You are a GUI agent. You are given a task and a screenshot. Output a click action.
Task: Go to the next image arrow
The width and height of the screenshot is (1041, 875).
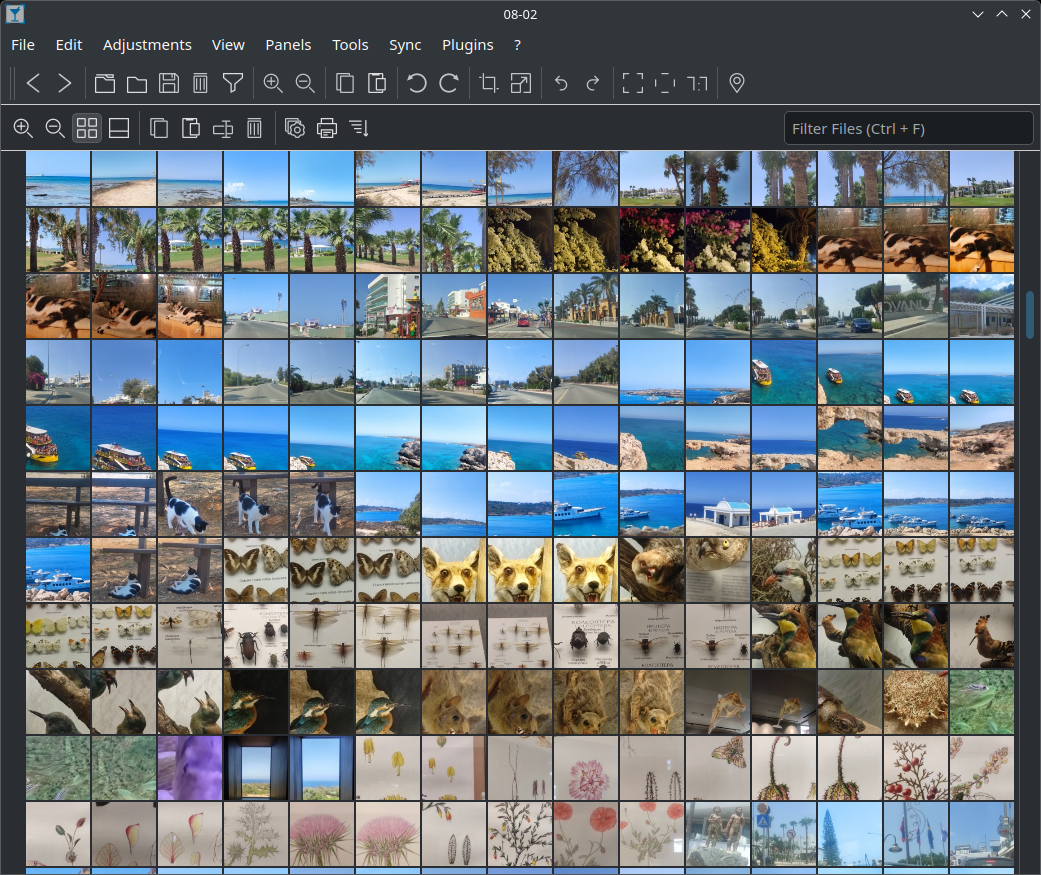65,83
